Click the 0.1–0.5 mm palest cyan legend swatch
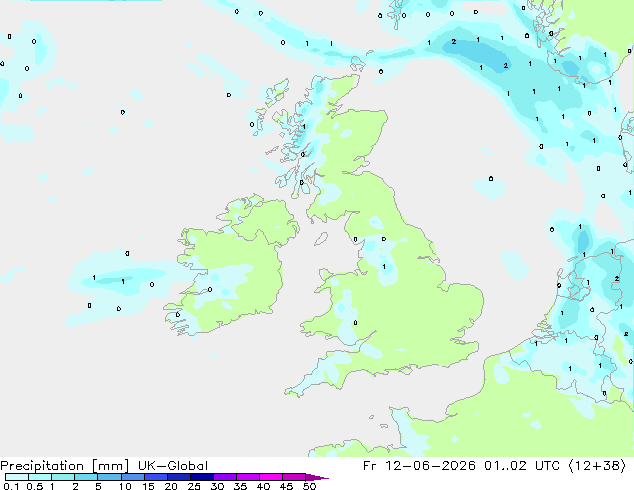This screenshot has width=634, height=490. [17, 477]
